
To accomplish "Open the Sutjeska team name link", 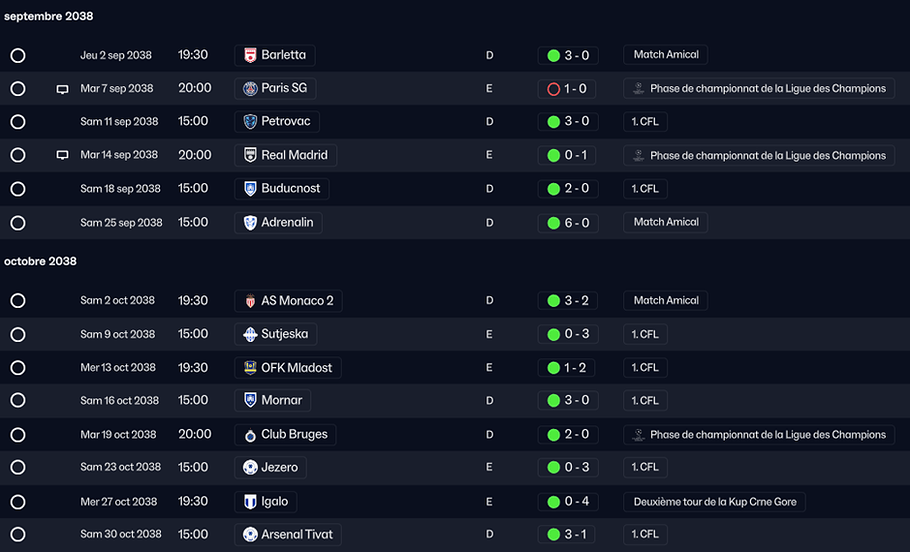I will point(284,334).
